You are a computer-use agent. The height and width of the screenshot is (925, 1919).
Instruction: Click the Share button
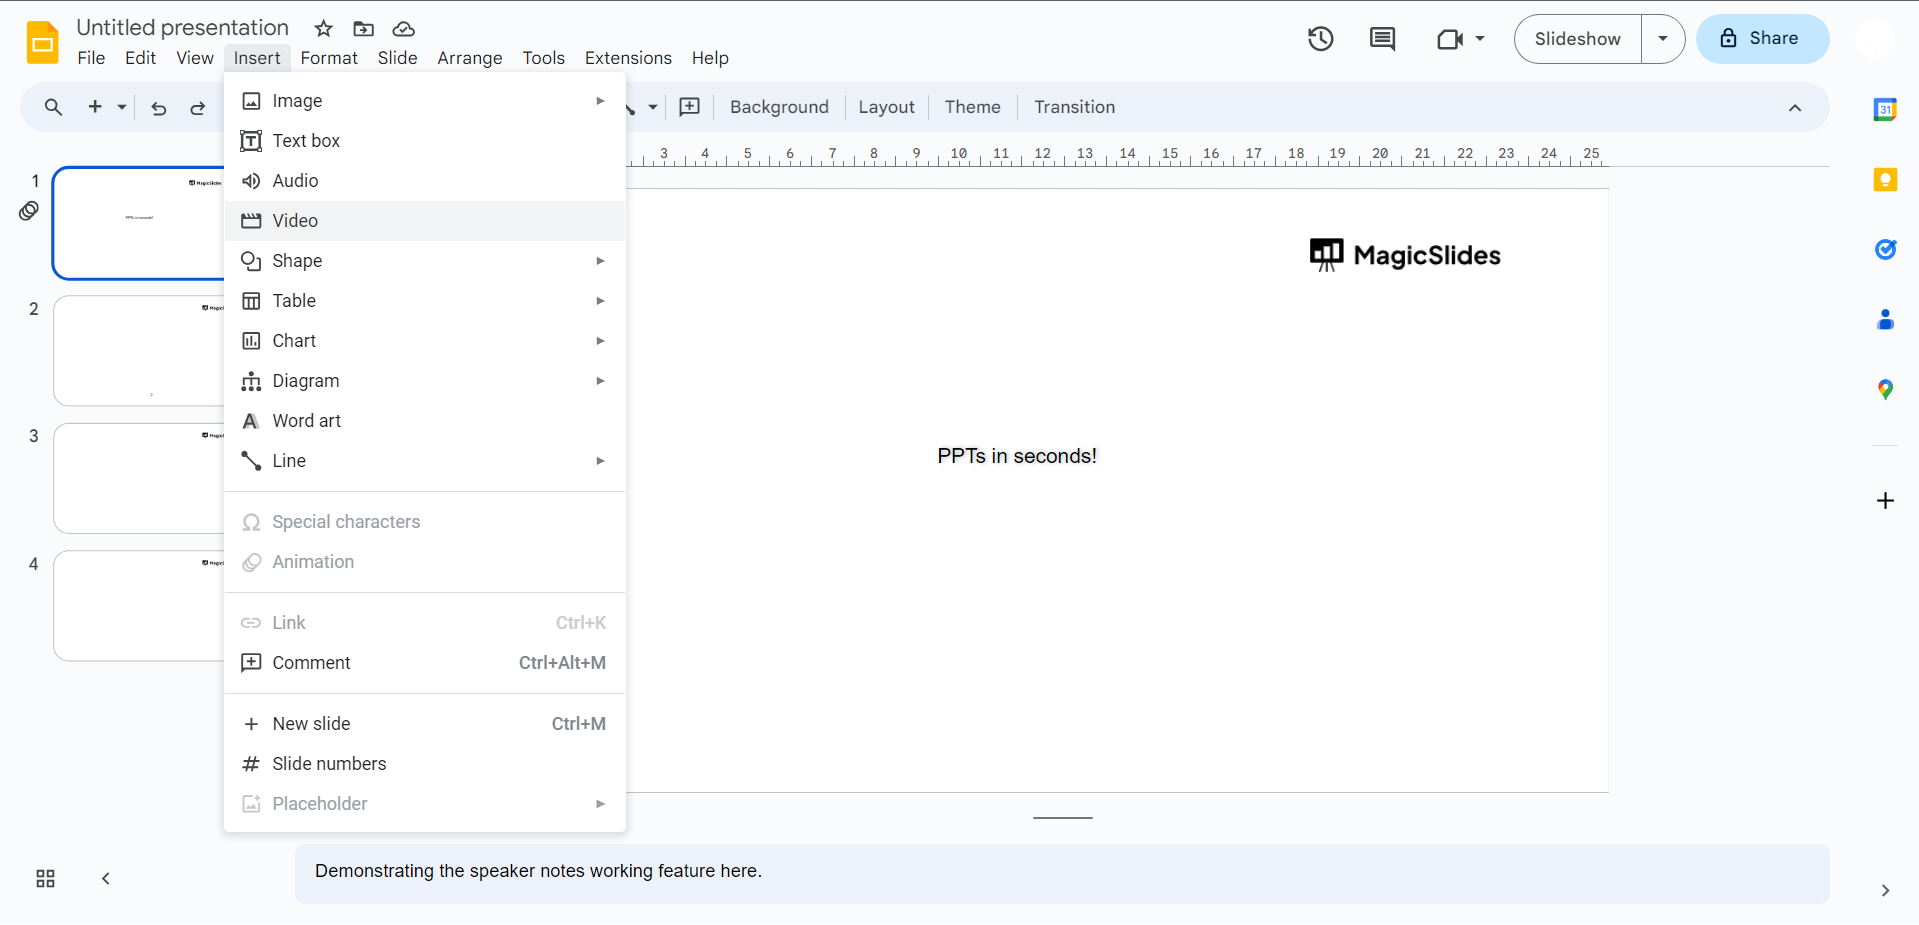(1762, 39)
